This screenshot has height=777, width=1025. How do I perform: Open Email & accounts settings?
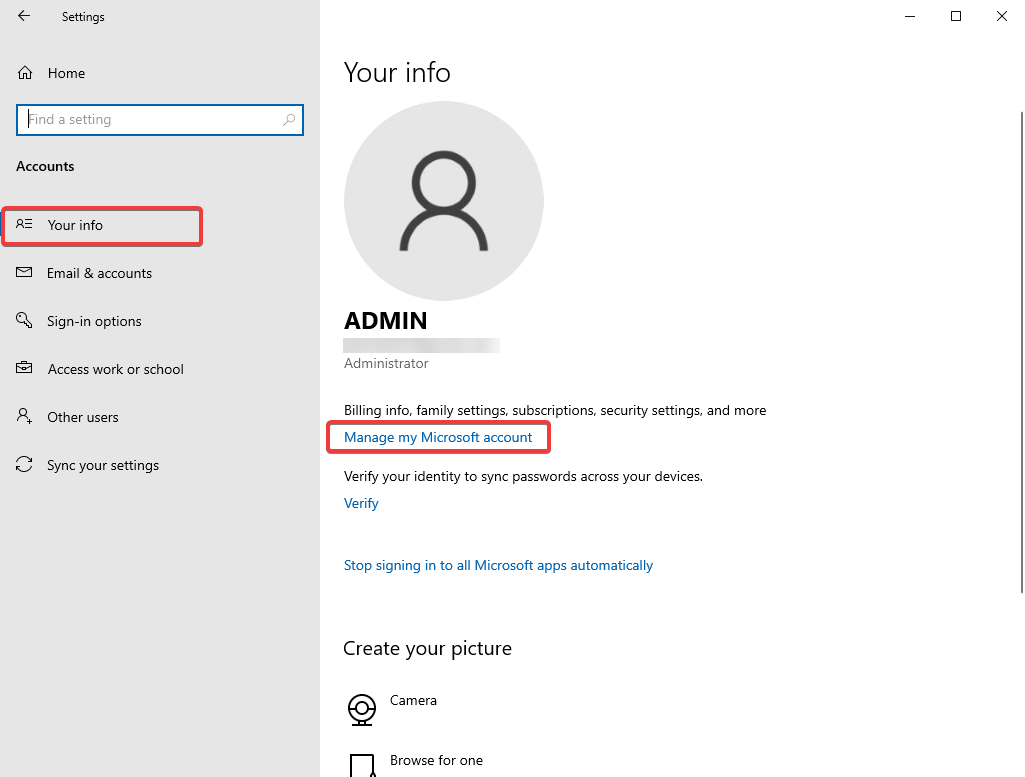click(x=100, y=273)
